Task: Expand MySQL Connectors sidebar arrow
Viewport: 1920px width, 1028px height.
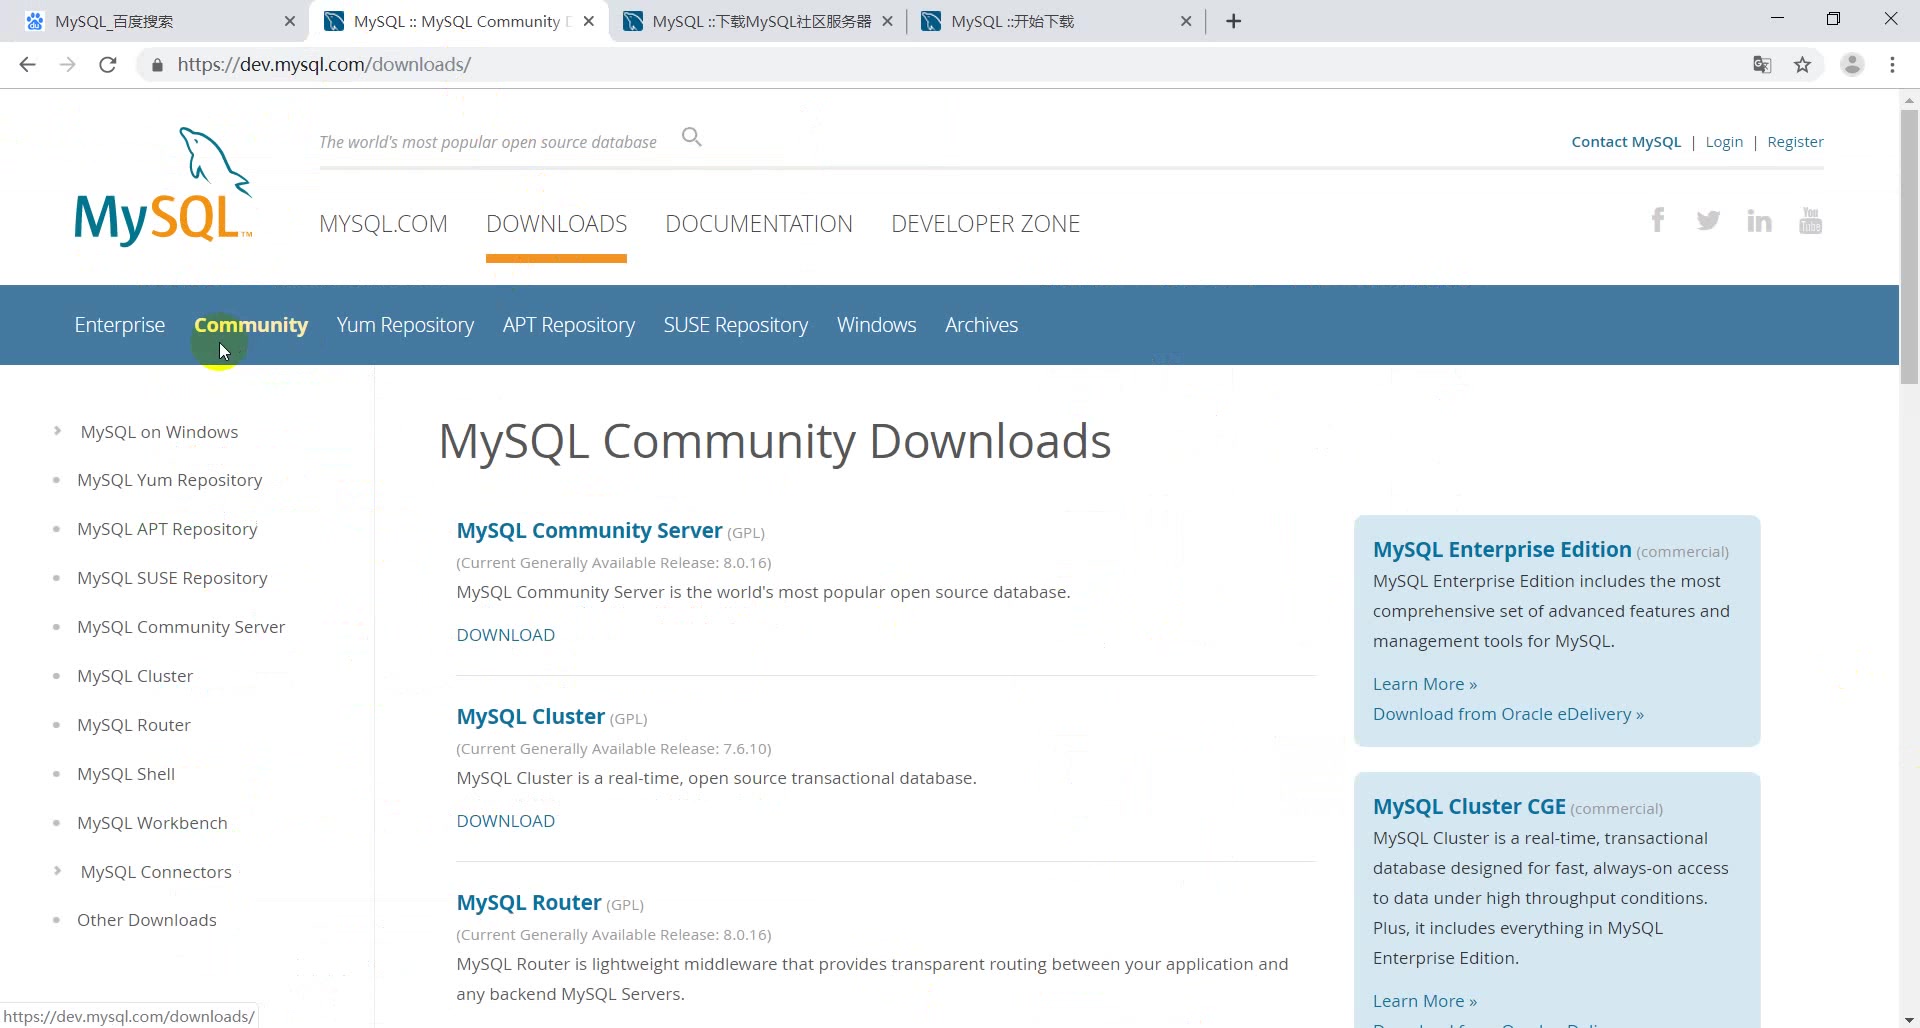Action: click(x=57, y=871)
